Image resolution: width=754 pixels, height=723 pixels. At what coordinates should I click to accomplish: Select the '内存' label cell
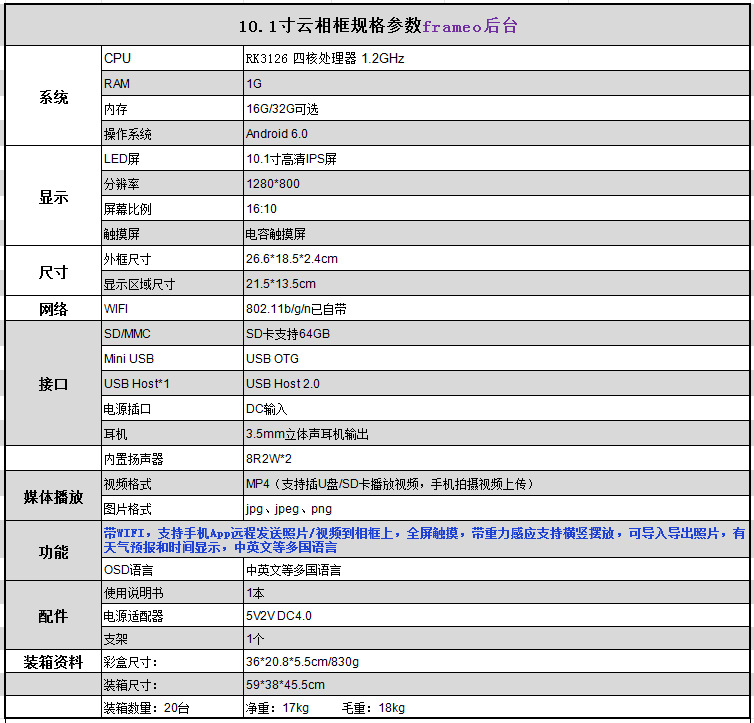click(172, 108)
